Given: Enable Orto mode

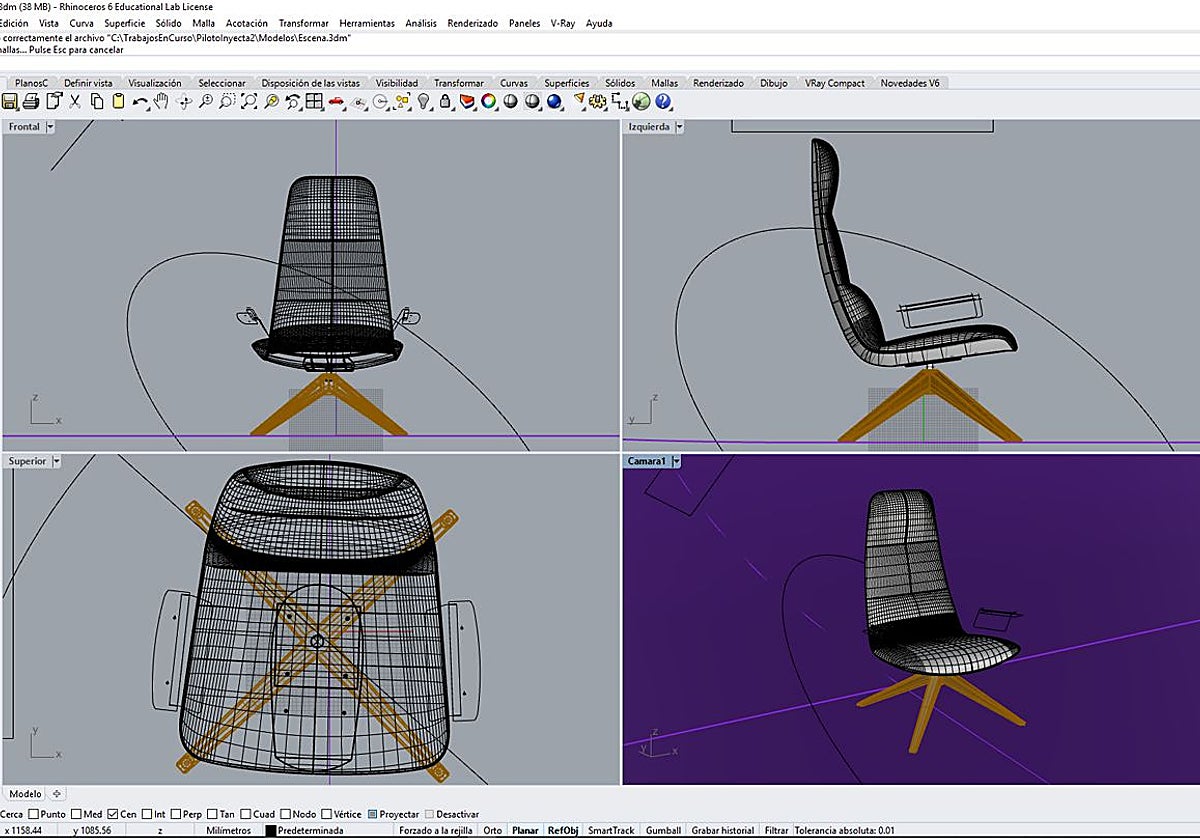Looking at the screenshot, I should click(x=492, y=830).
